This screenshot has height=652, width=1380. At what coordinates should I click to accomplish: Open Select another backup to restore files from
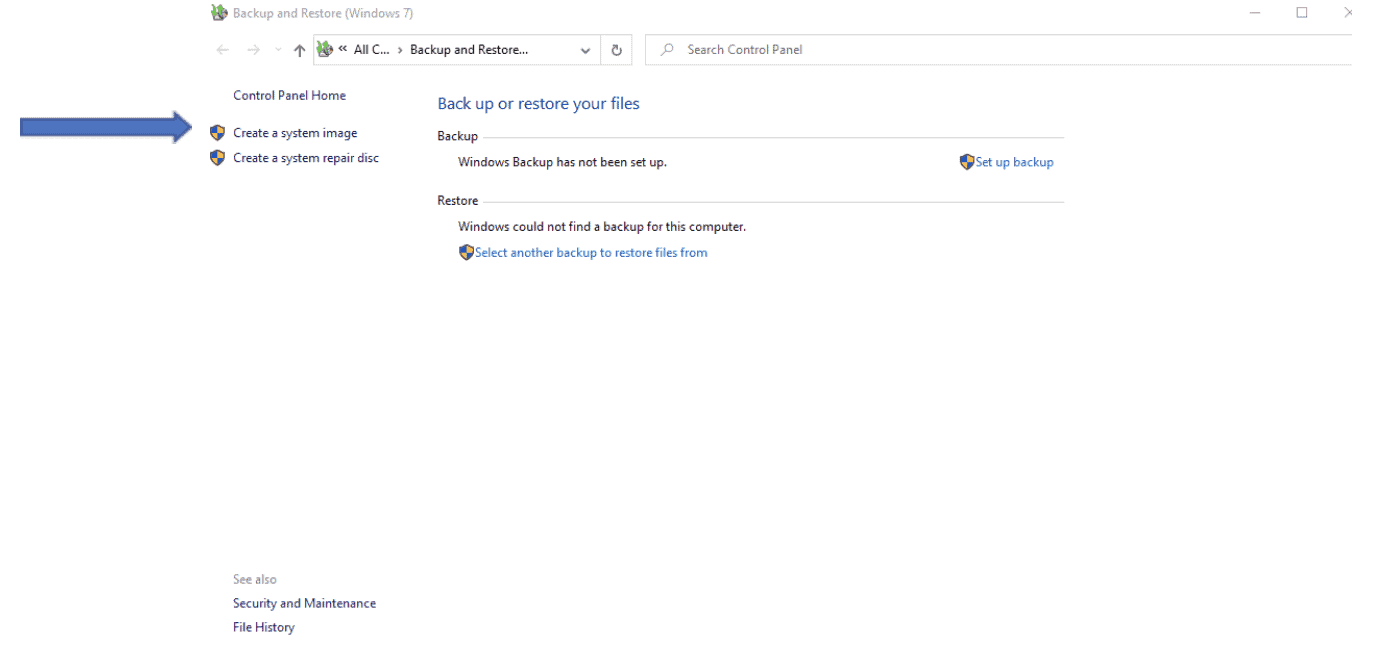(591, 253)
